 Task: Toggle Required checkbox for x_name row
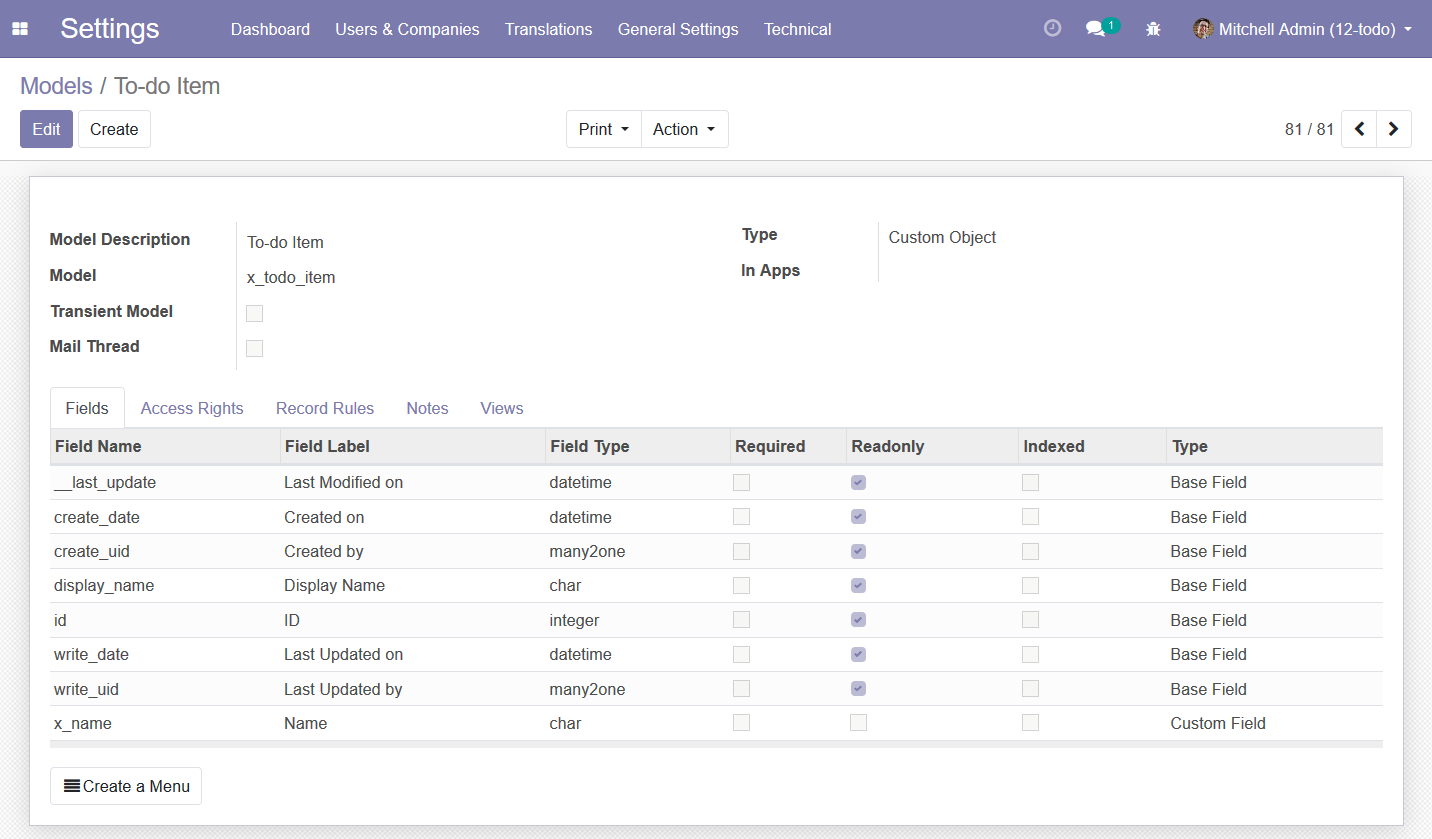(x=741, y=723)
